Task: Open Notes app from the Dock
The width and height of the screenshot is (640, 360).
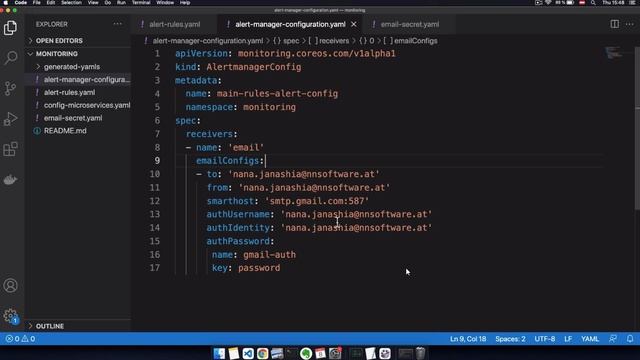Action: [x=233, y=353]
